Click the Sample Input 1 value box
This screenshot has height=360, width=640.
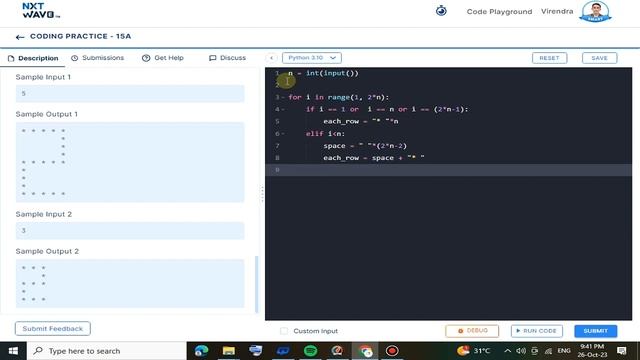click(130, 93)
